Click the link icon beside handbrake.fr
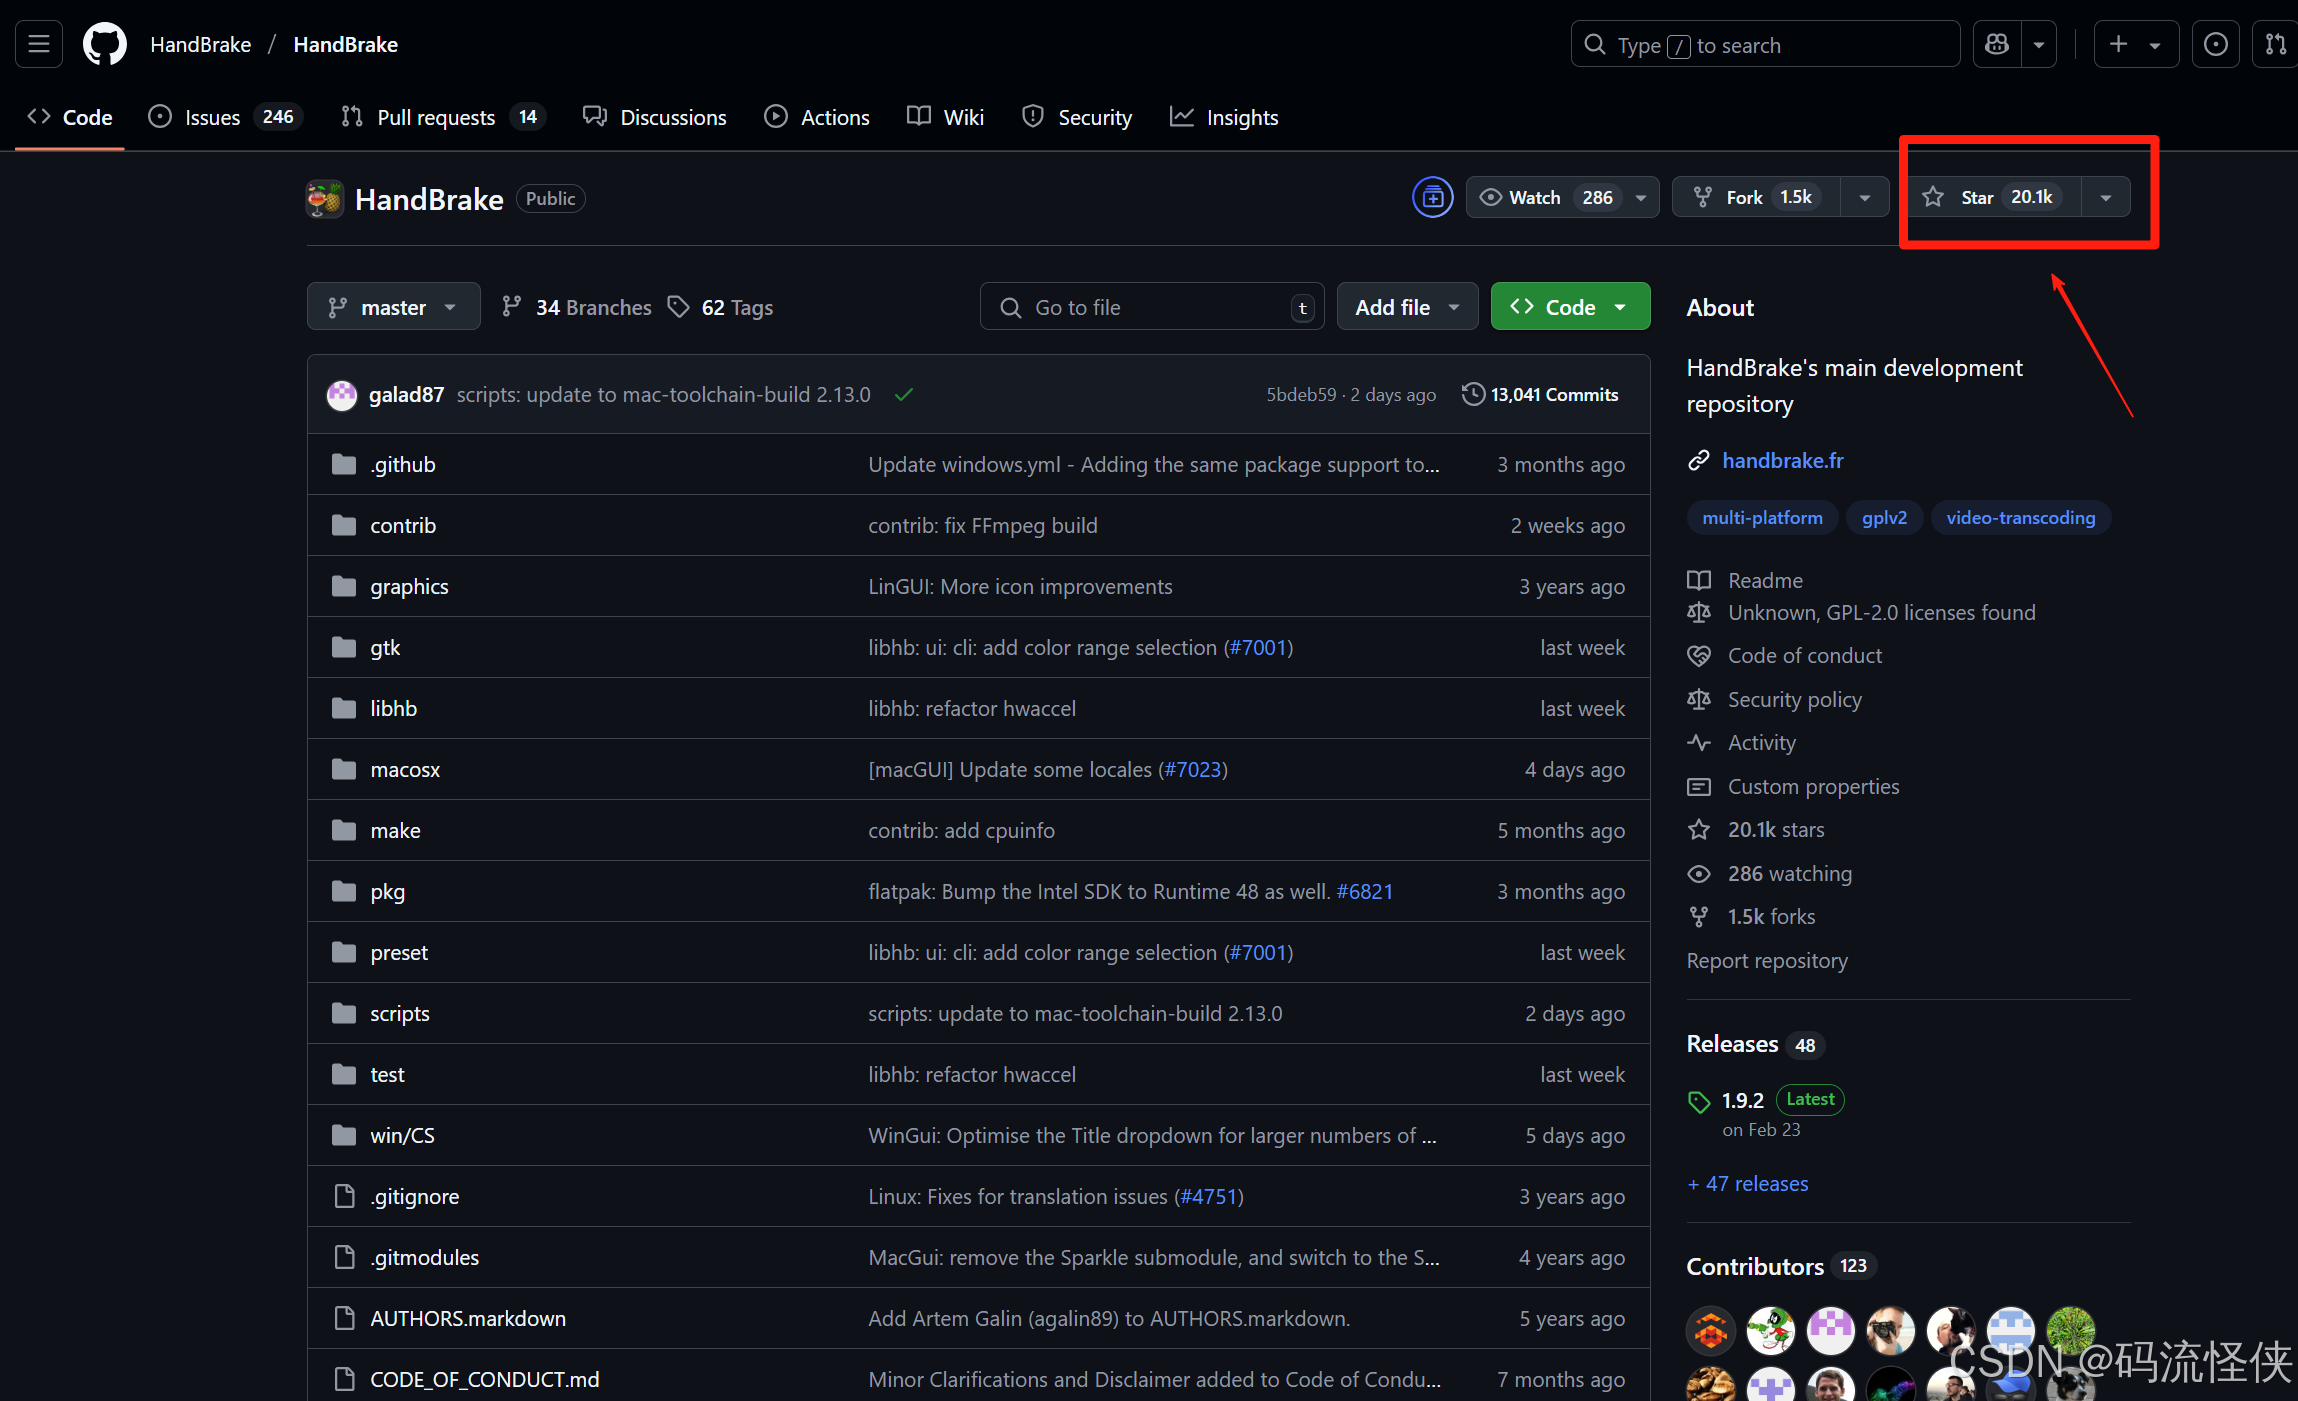Viewport: 2298px width, 1401px height. 1699,460
